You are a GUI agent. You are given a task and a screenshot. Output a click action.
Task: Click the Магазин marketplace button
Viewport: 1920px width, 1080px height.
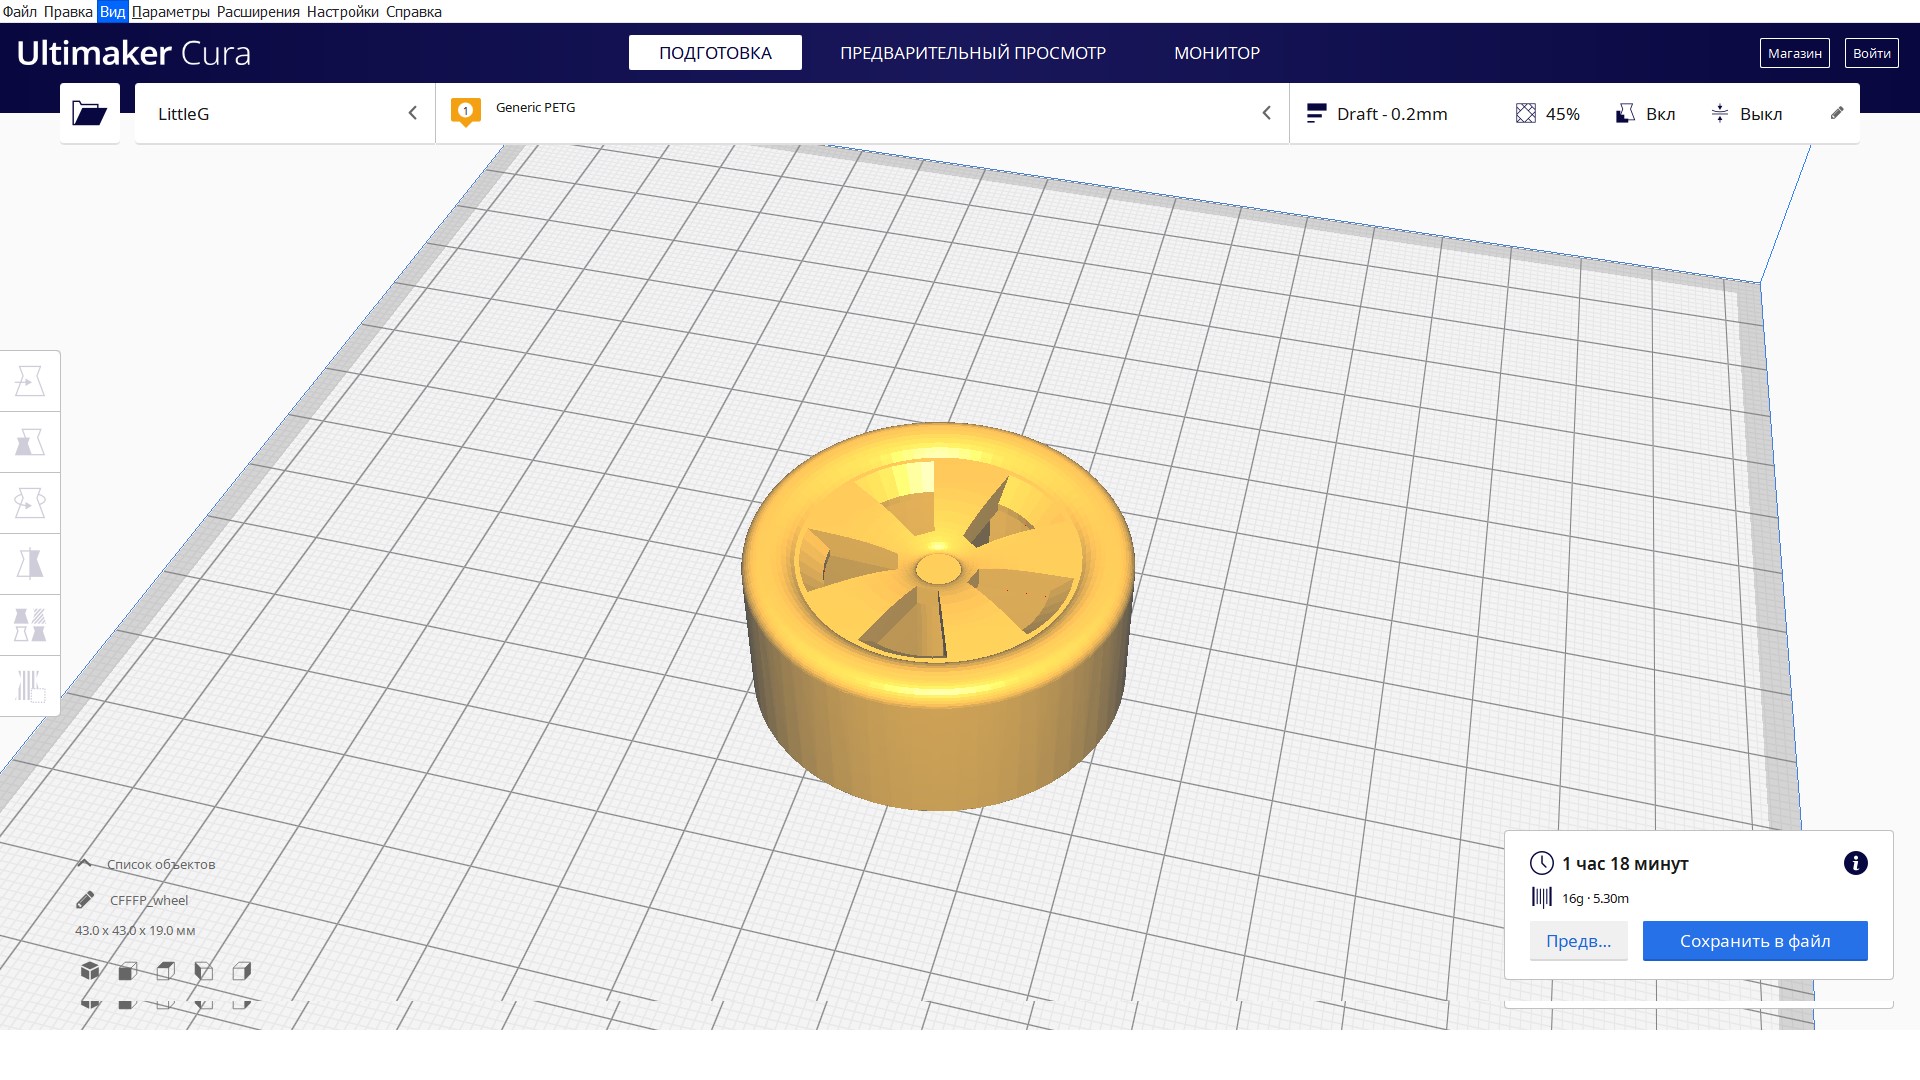point(1794,53)
